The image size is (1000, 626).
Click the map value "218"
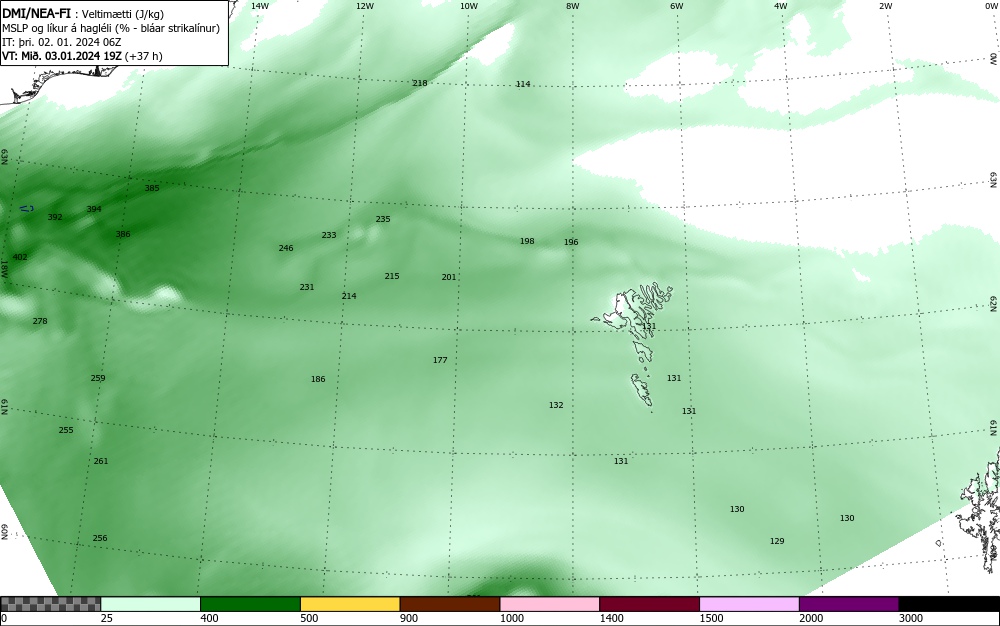(x=420, y=83)
